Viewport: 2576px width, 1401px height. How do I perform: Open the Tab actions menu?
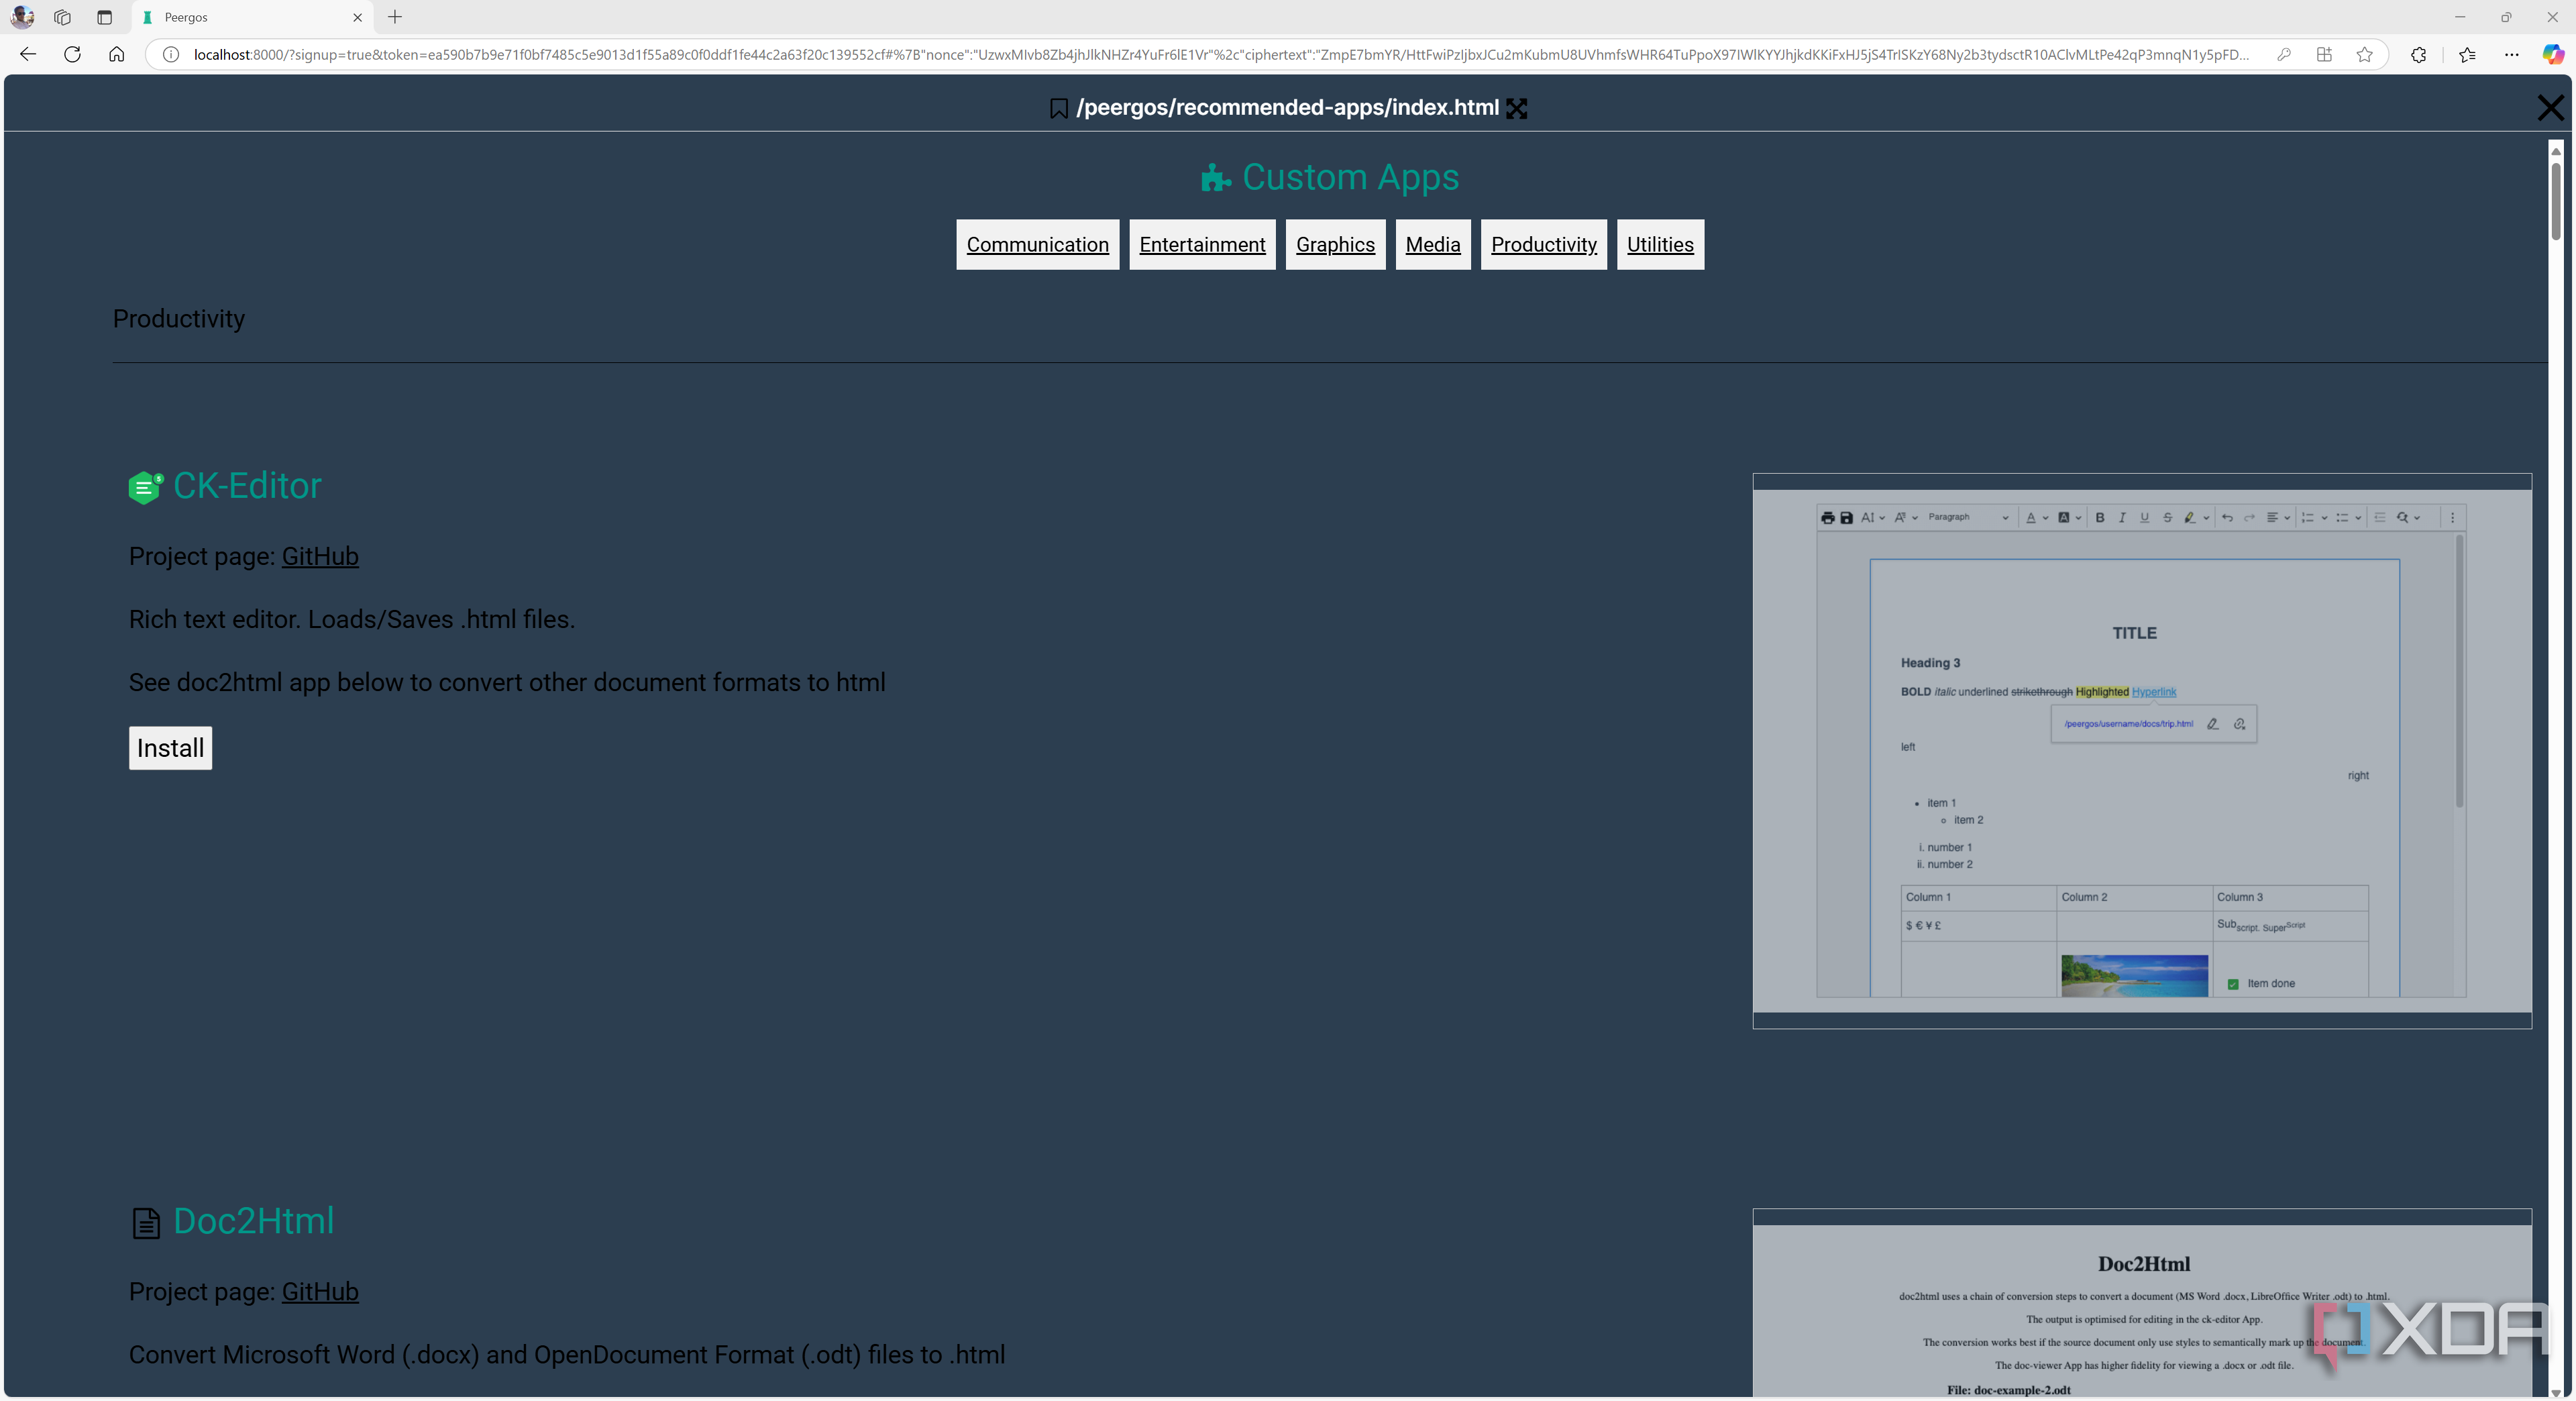[x=104, y=17]
